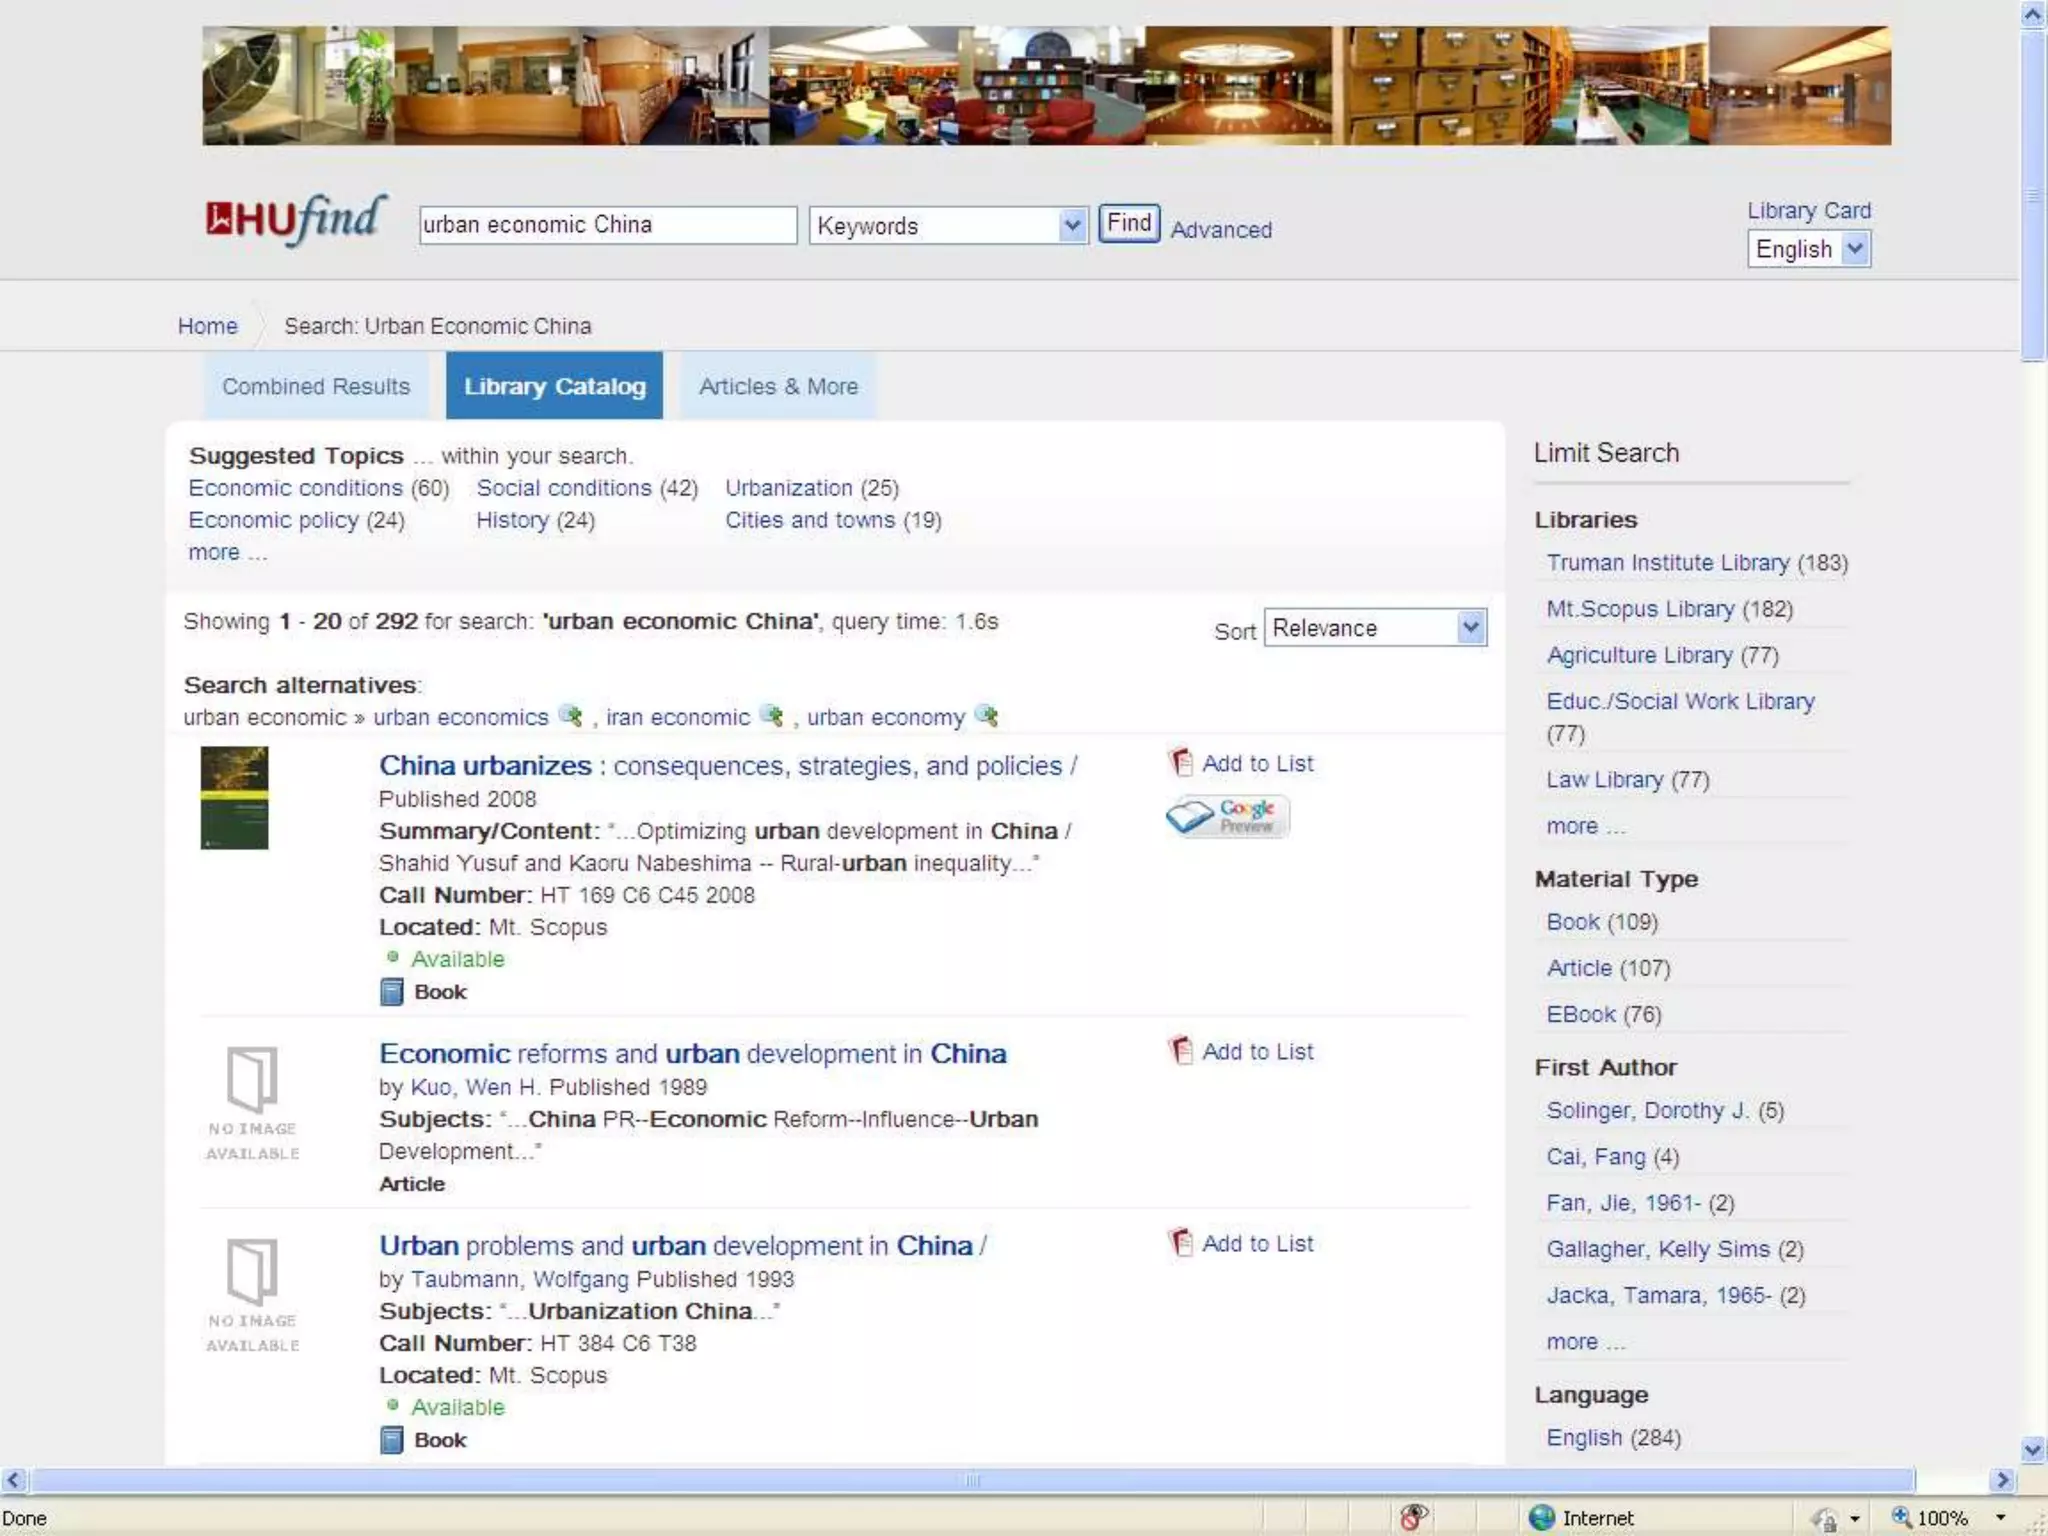The width and height of the screenshot is (2048, 1536).
Task: Open the Keywords search type dropdown
Action: click(947, 226)
